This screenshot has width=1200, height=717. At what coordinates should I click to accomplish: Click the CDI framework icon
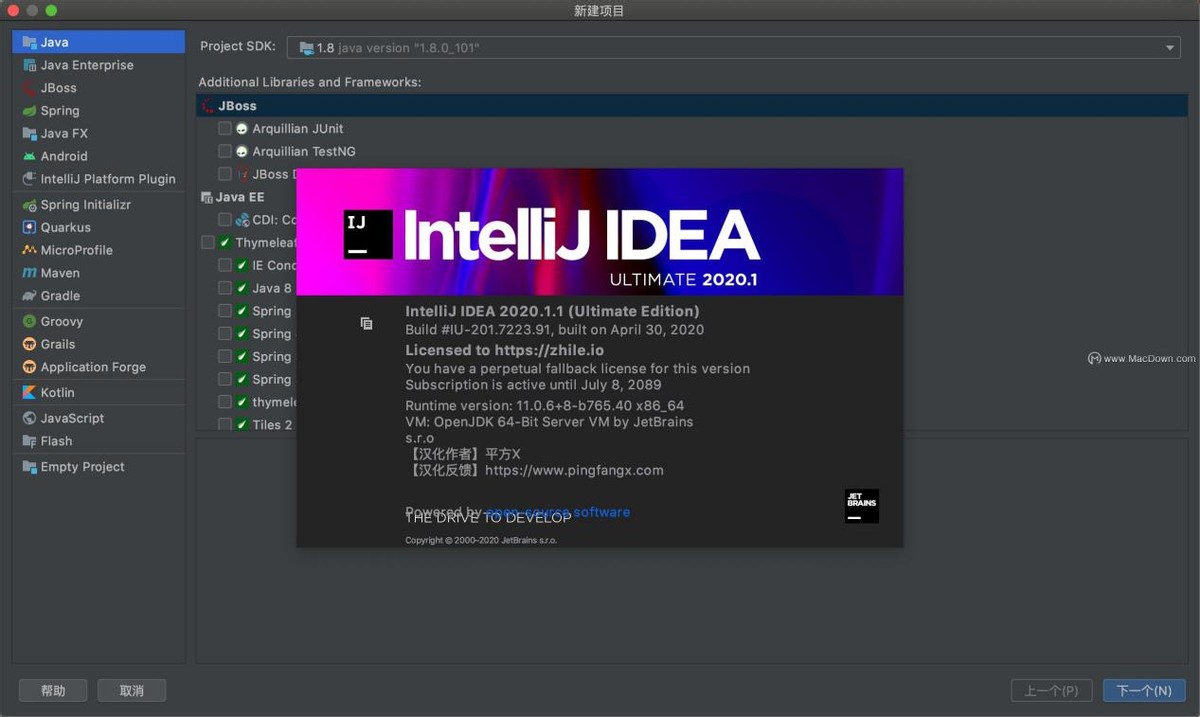[x=242, y=220]
